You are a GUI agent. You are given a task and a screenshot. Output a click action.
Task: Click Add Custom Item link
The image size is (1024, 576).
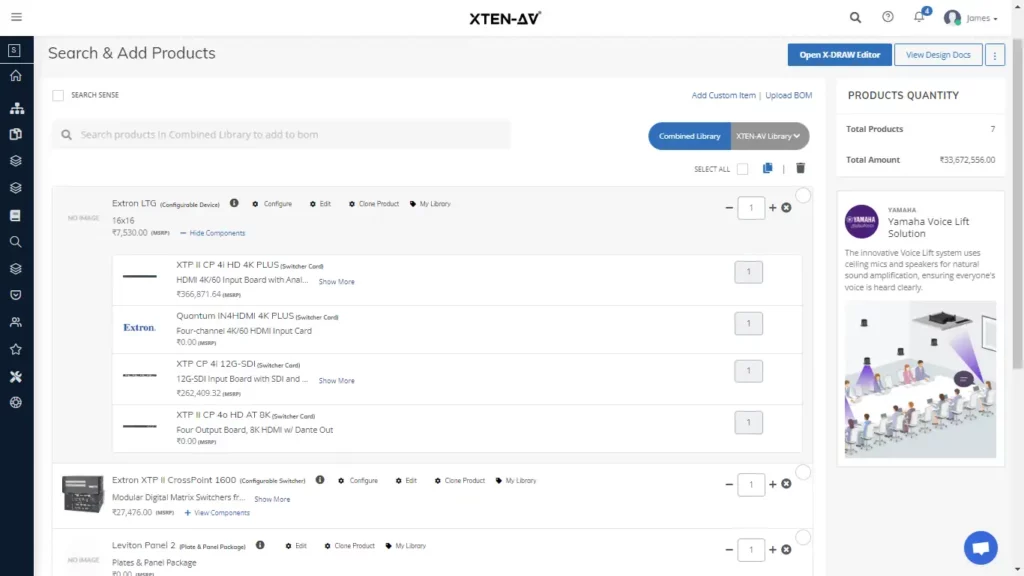(x=724, y=95)
